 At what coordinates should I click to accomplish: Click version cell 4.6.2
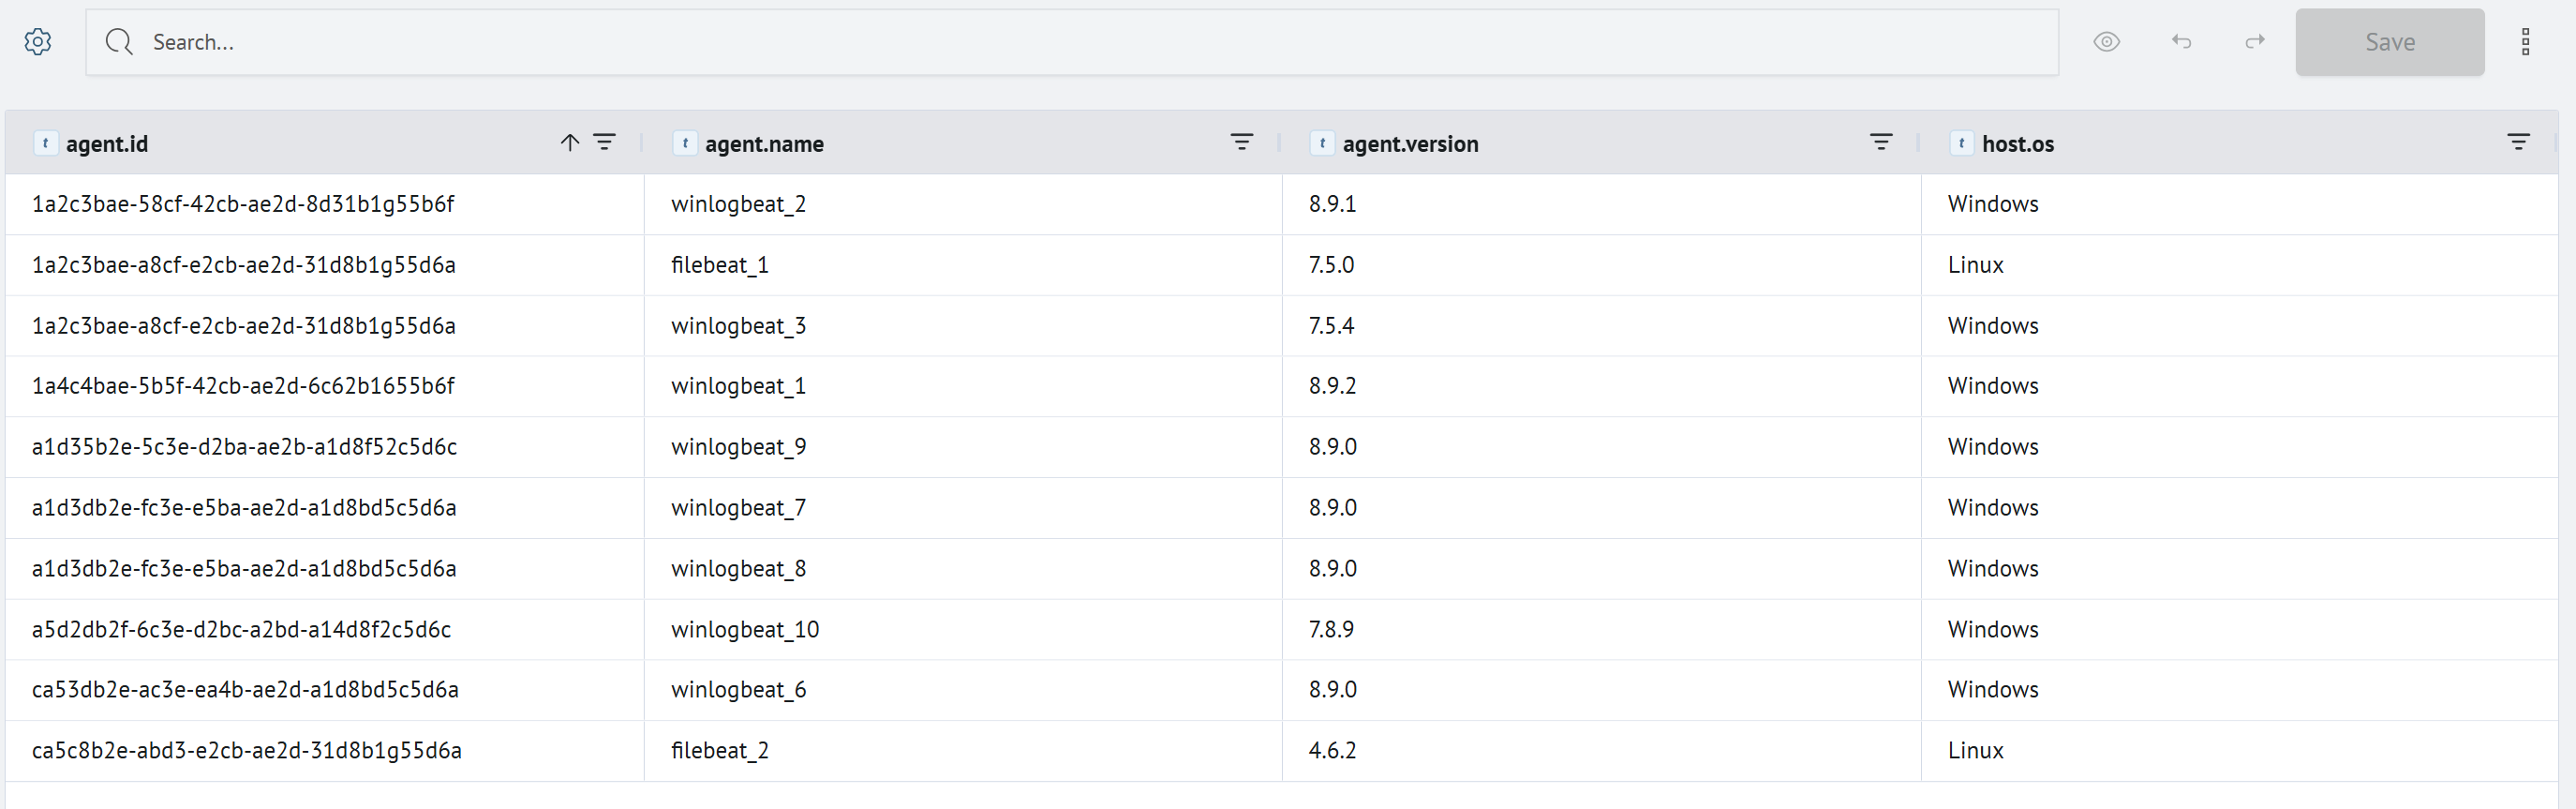(1601, 751)
